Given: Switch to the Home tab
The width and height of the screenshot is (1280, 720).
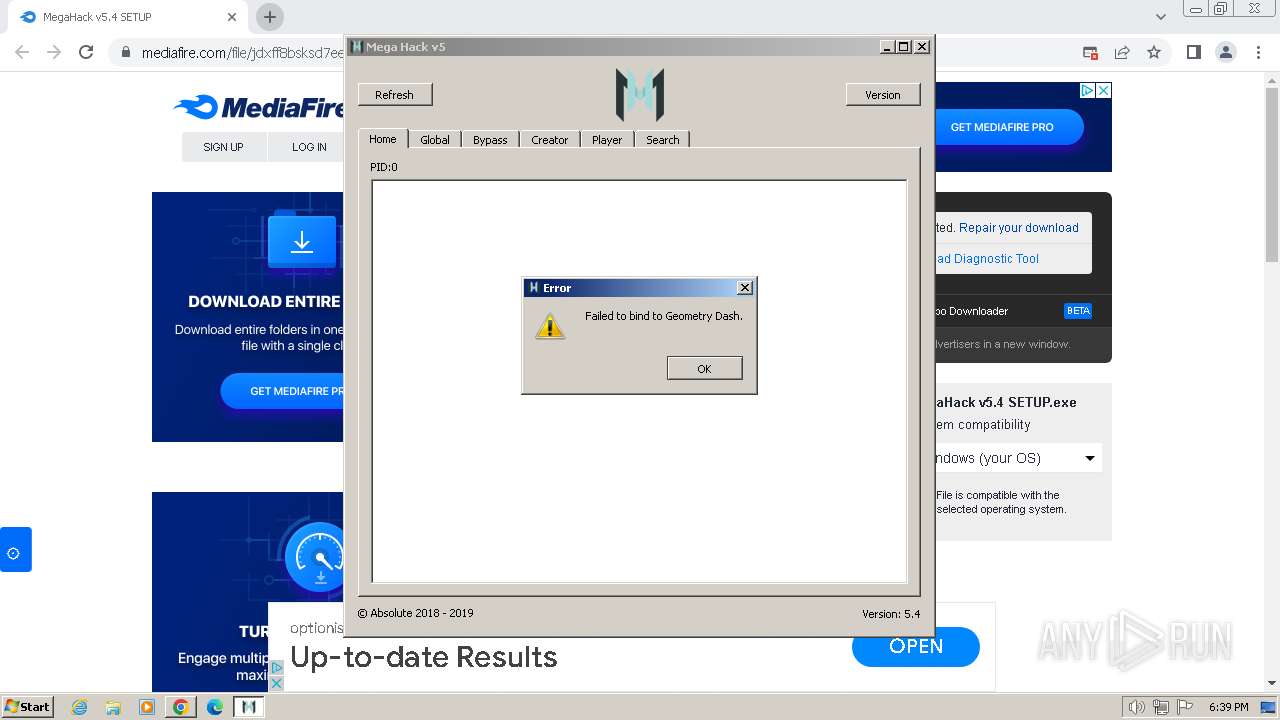Looking at the screenshot, I should 383,139.
